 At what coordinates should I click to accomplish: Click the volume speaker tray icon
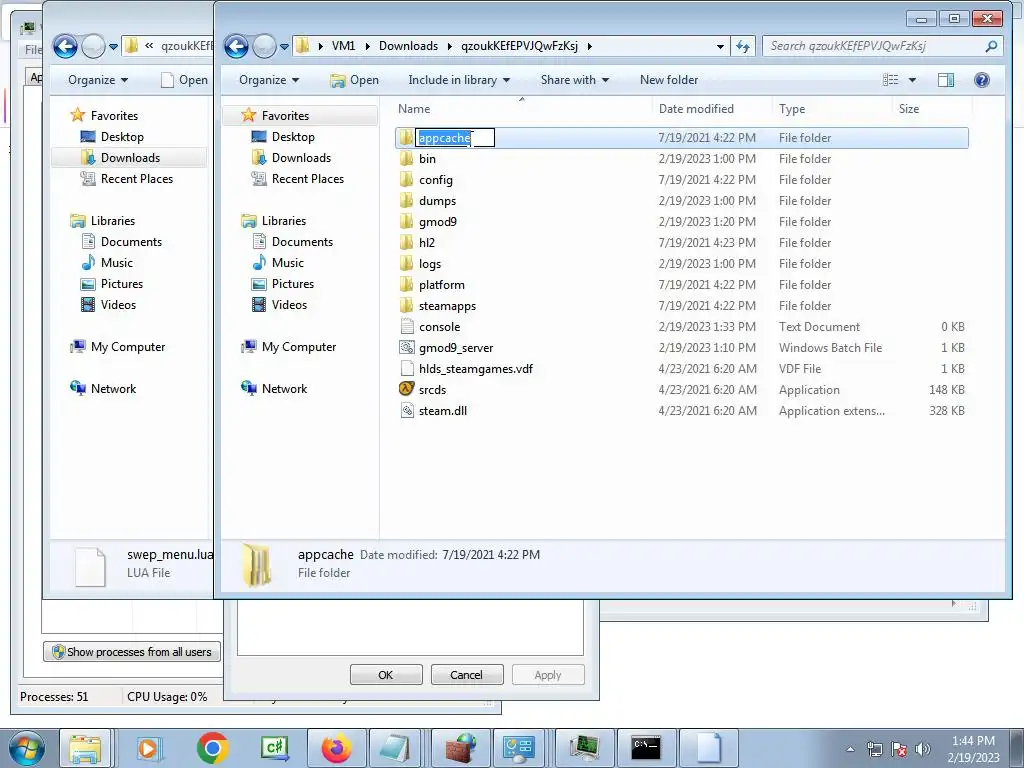pos(922,749)
